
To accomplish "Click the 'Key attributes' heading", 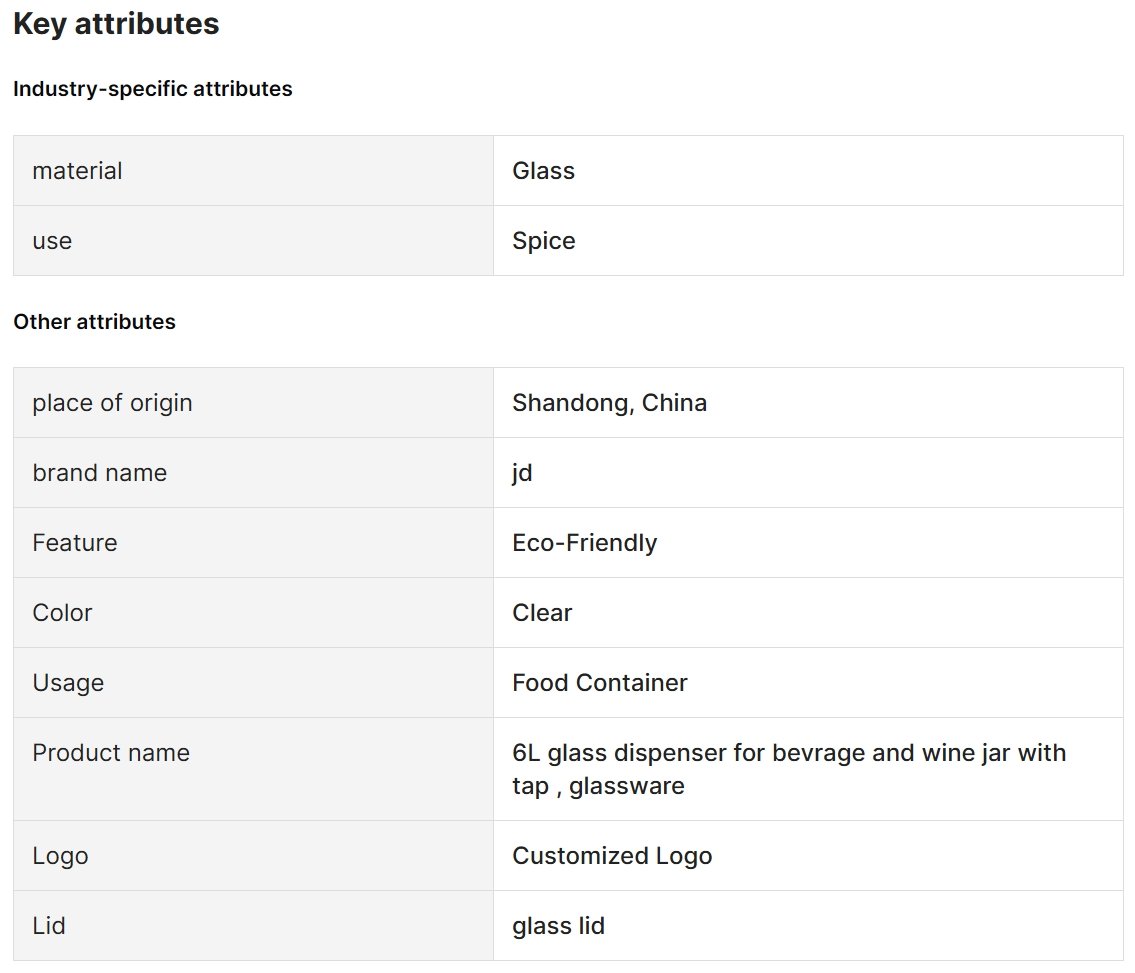I will point(116,24).
